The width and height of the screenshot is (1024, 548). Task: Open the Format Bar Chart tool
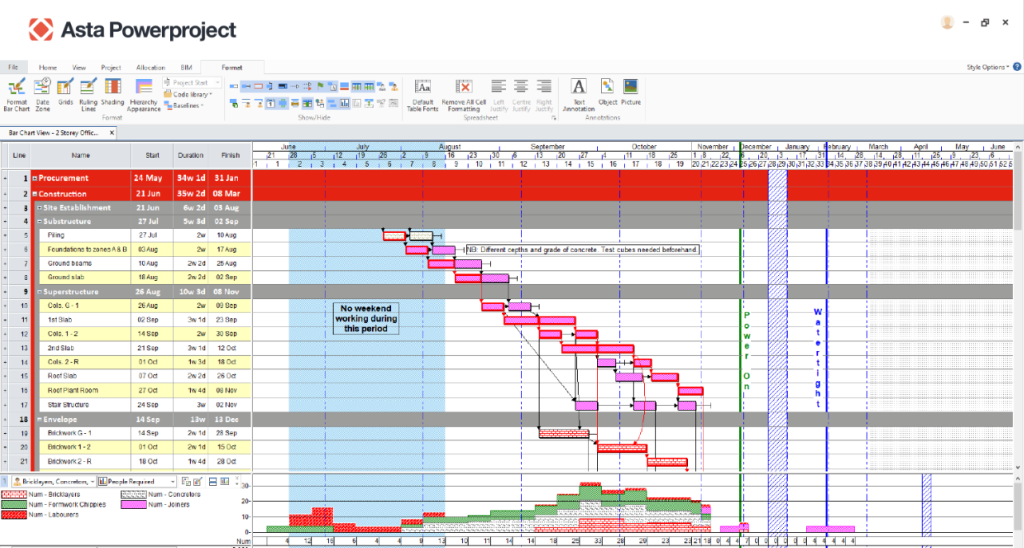(x=17, y=95)
